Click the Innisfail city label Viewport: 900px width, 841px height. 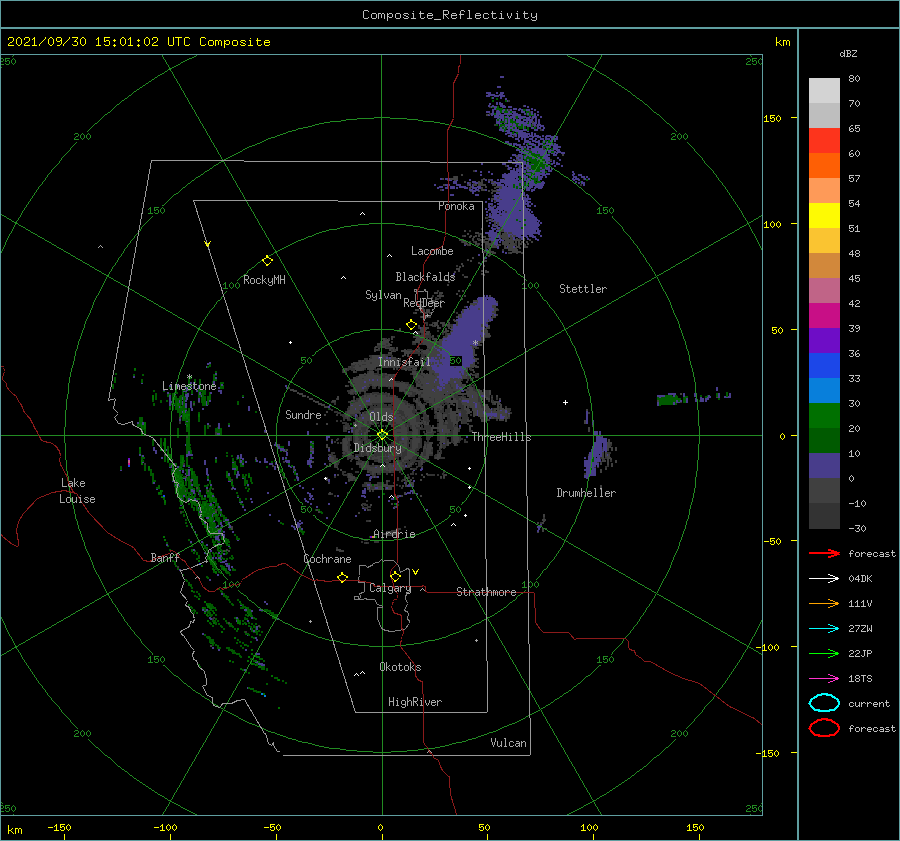[x=404, y=362]
